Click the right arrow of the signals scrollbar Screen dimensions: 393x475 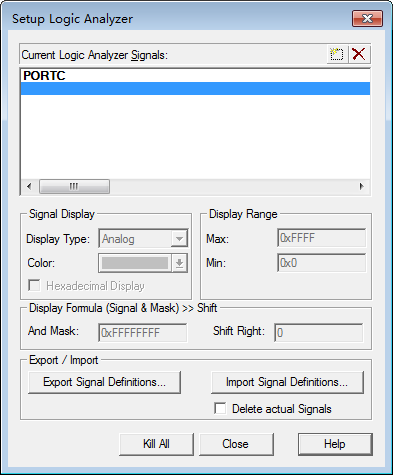point(362,186)
